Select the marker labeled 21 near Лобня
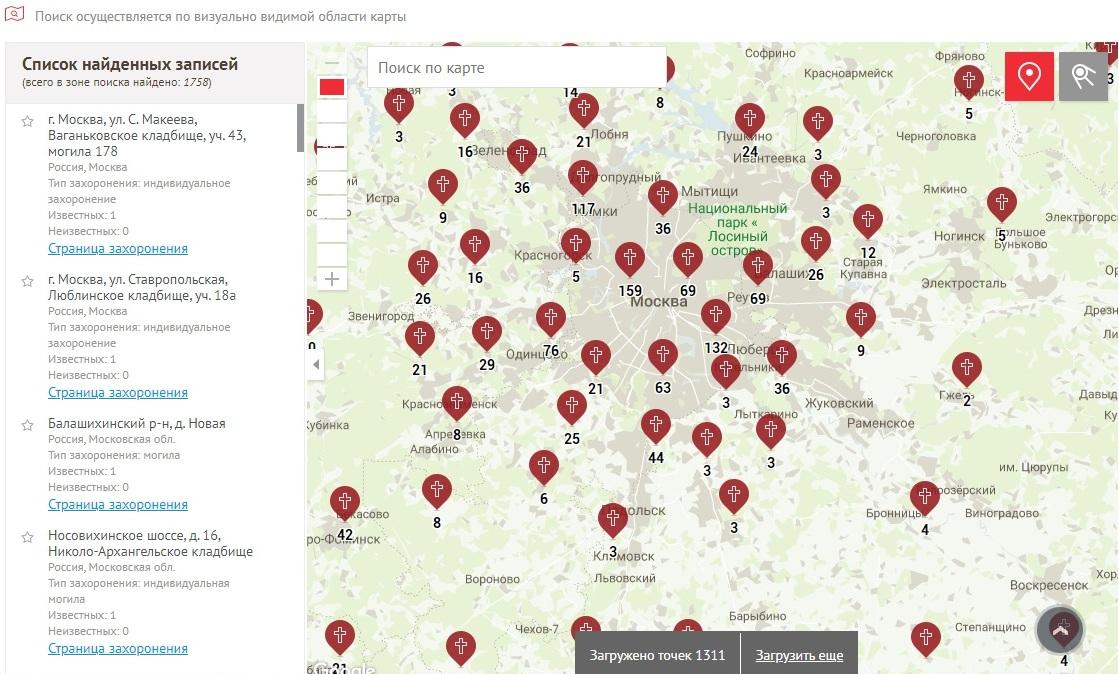1119x674 pixels. point(584,111)
